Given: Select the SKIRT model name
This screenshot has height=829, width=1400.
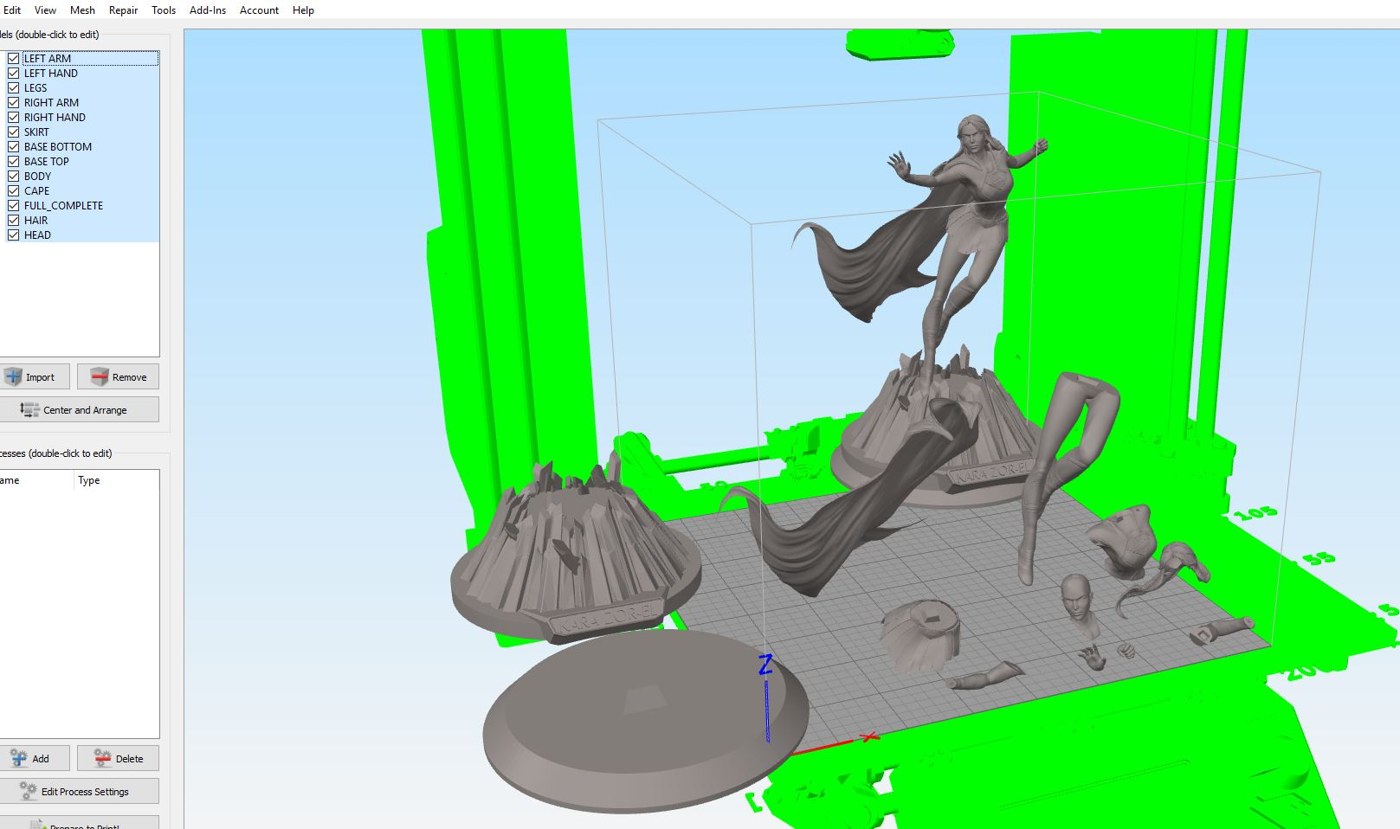Looking at the screenshot, I should [x=36, y=132].
